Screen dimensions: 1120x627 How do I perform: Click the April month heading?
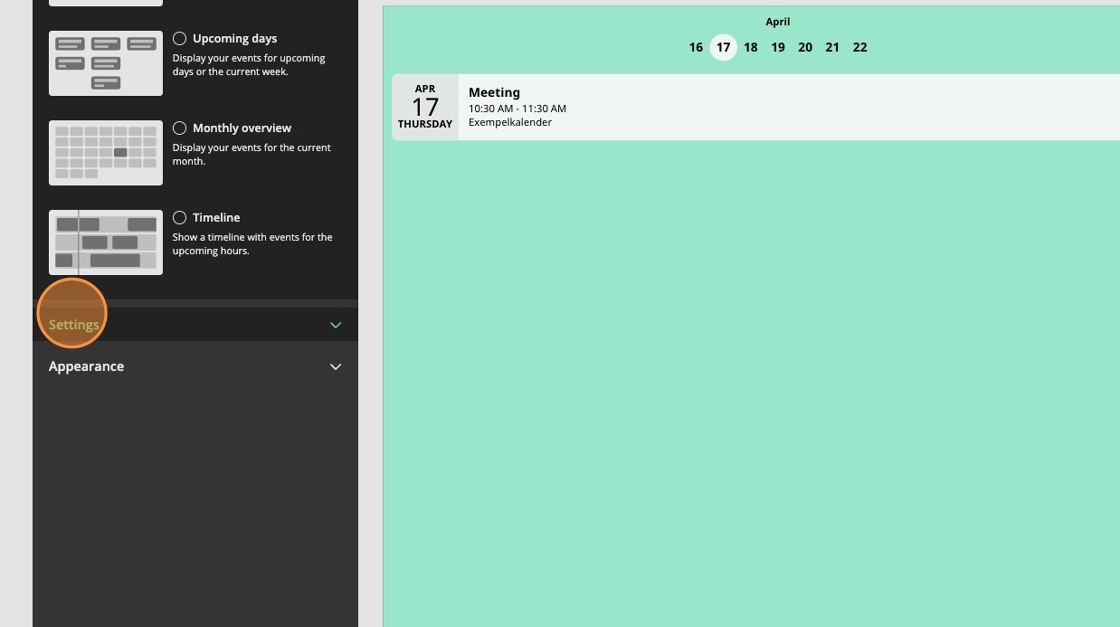(x=778, y=22)
